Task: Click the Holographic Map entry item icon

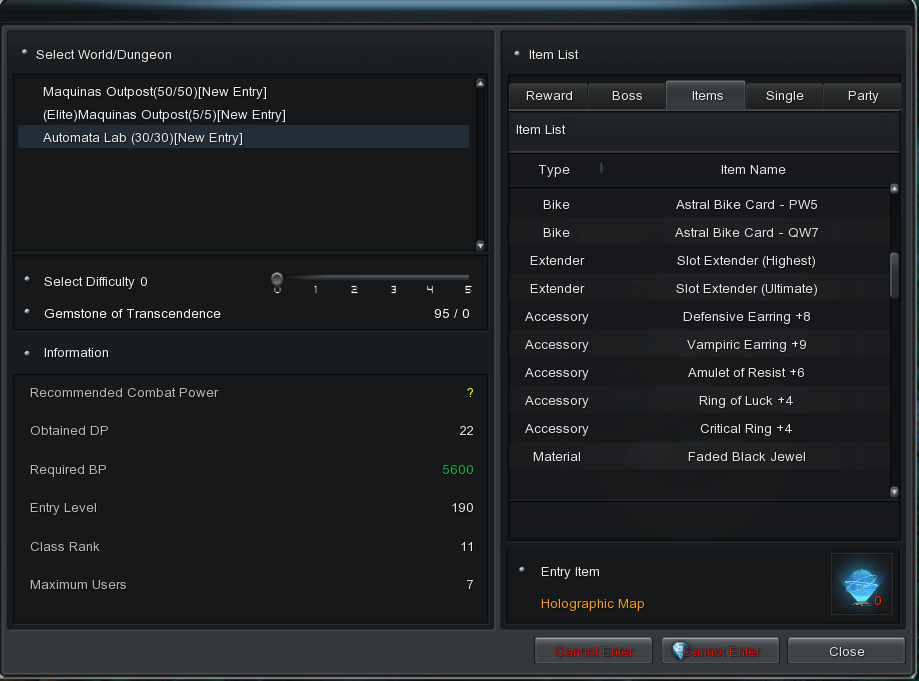Action: point(861,586)
